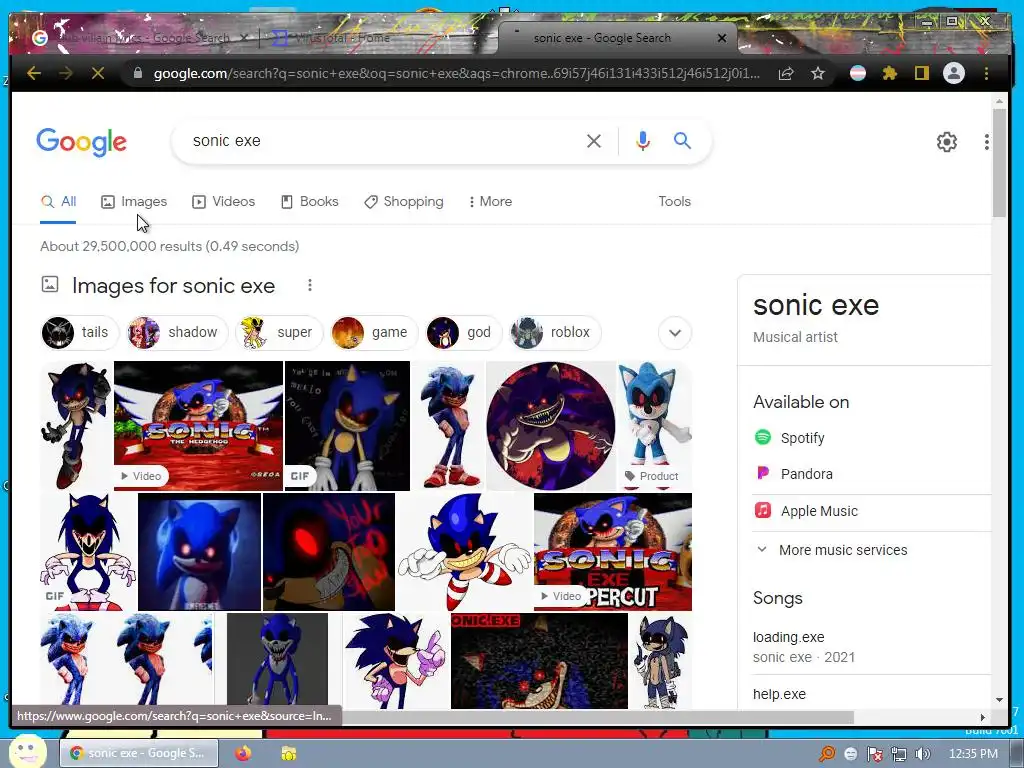Filter images by the game chip
The height and width of the screenshot is (768, 1024).
coord(374,332)
